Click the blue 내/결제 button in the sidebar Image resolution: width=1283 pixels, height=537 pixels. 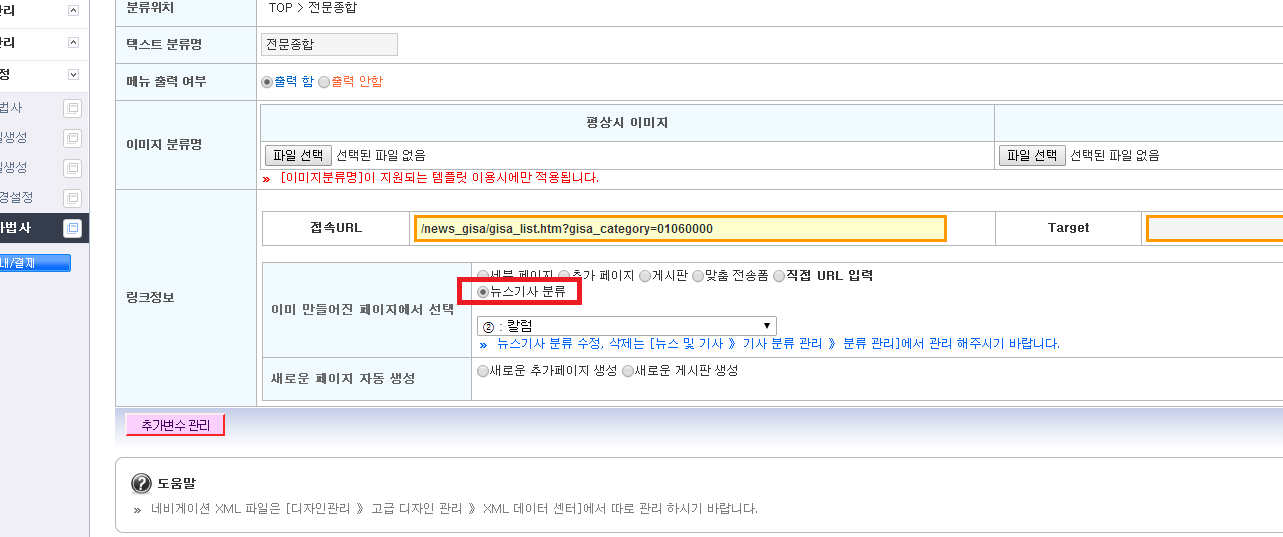(x=35, y=263)
